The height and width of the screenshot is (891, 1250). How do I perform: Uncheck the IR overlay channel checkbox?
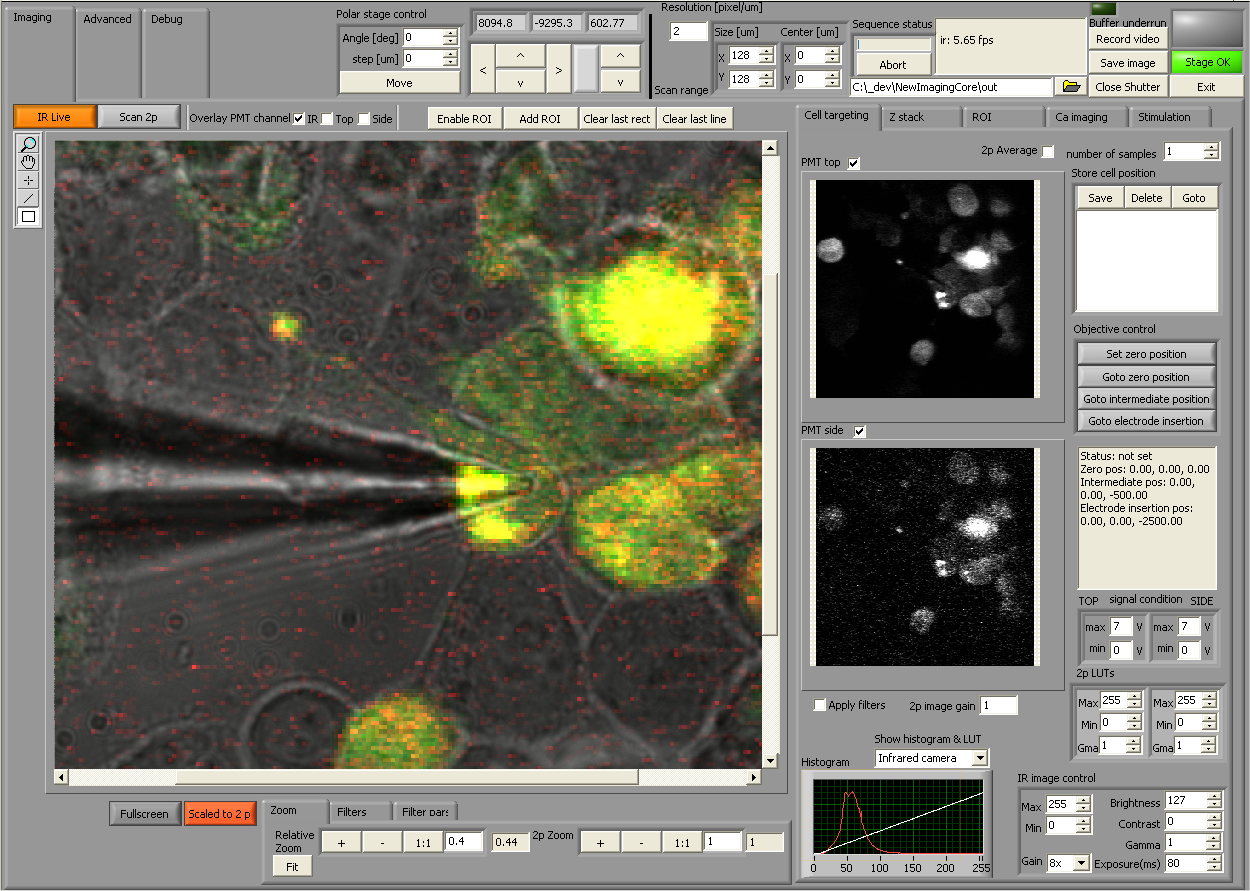point(299,119)
